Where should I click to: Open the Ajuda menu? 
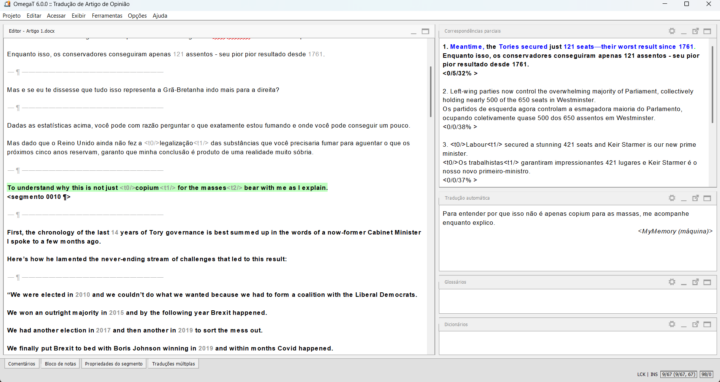point(160,16)
